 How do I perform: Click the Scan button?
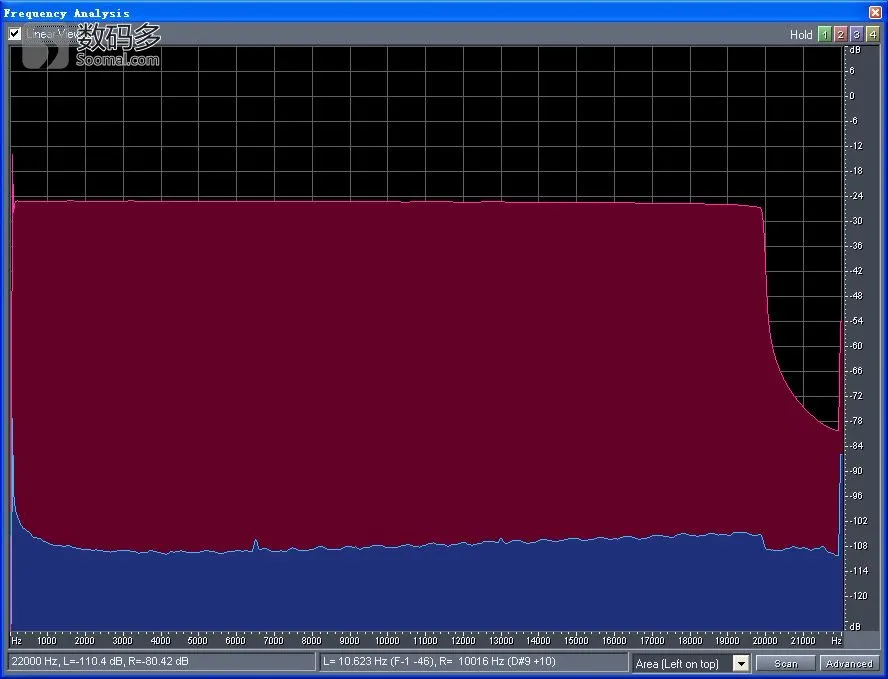(786, 663)
